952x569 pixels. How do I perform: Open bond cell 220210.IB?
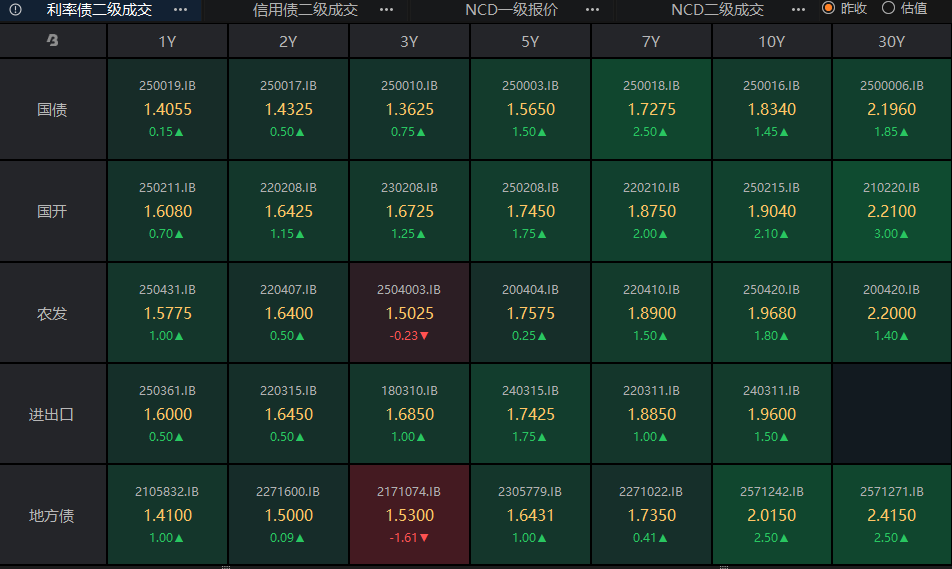pos(651,211)
